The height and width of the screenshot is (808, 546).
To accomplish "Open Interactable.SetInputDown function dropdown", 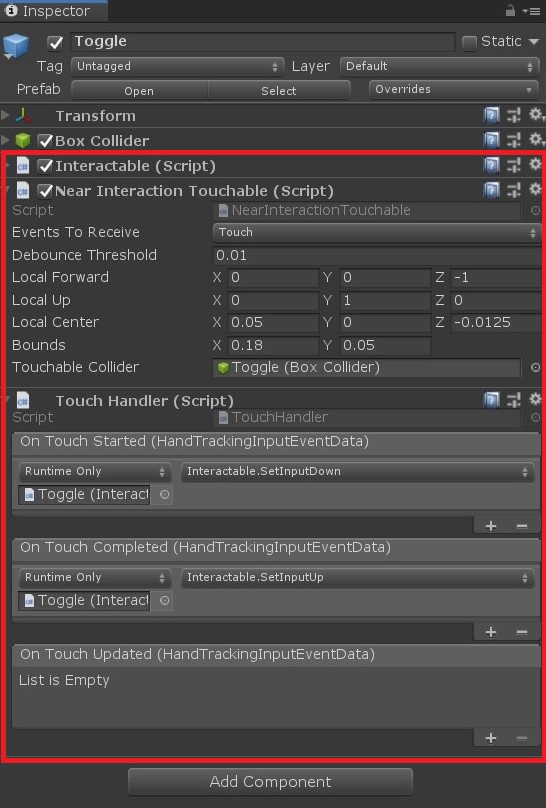I will click(357, 472).
